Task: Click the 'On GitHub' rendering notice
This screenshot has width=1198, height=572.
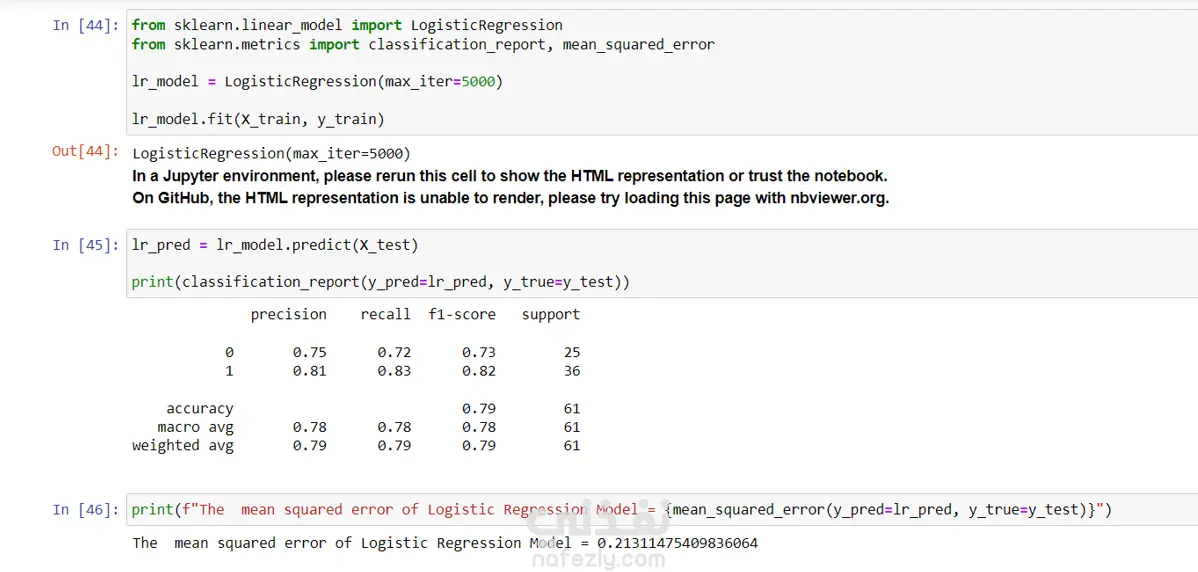Action: pyautogui.click(x=510, y=198)
